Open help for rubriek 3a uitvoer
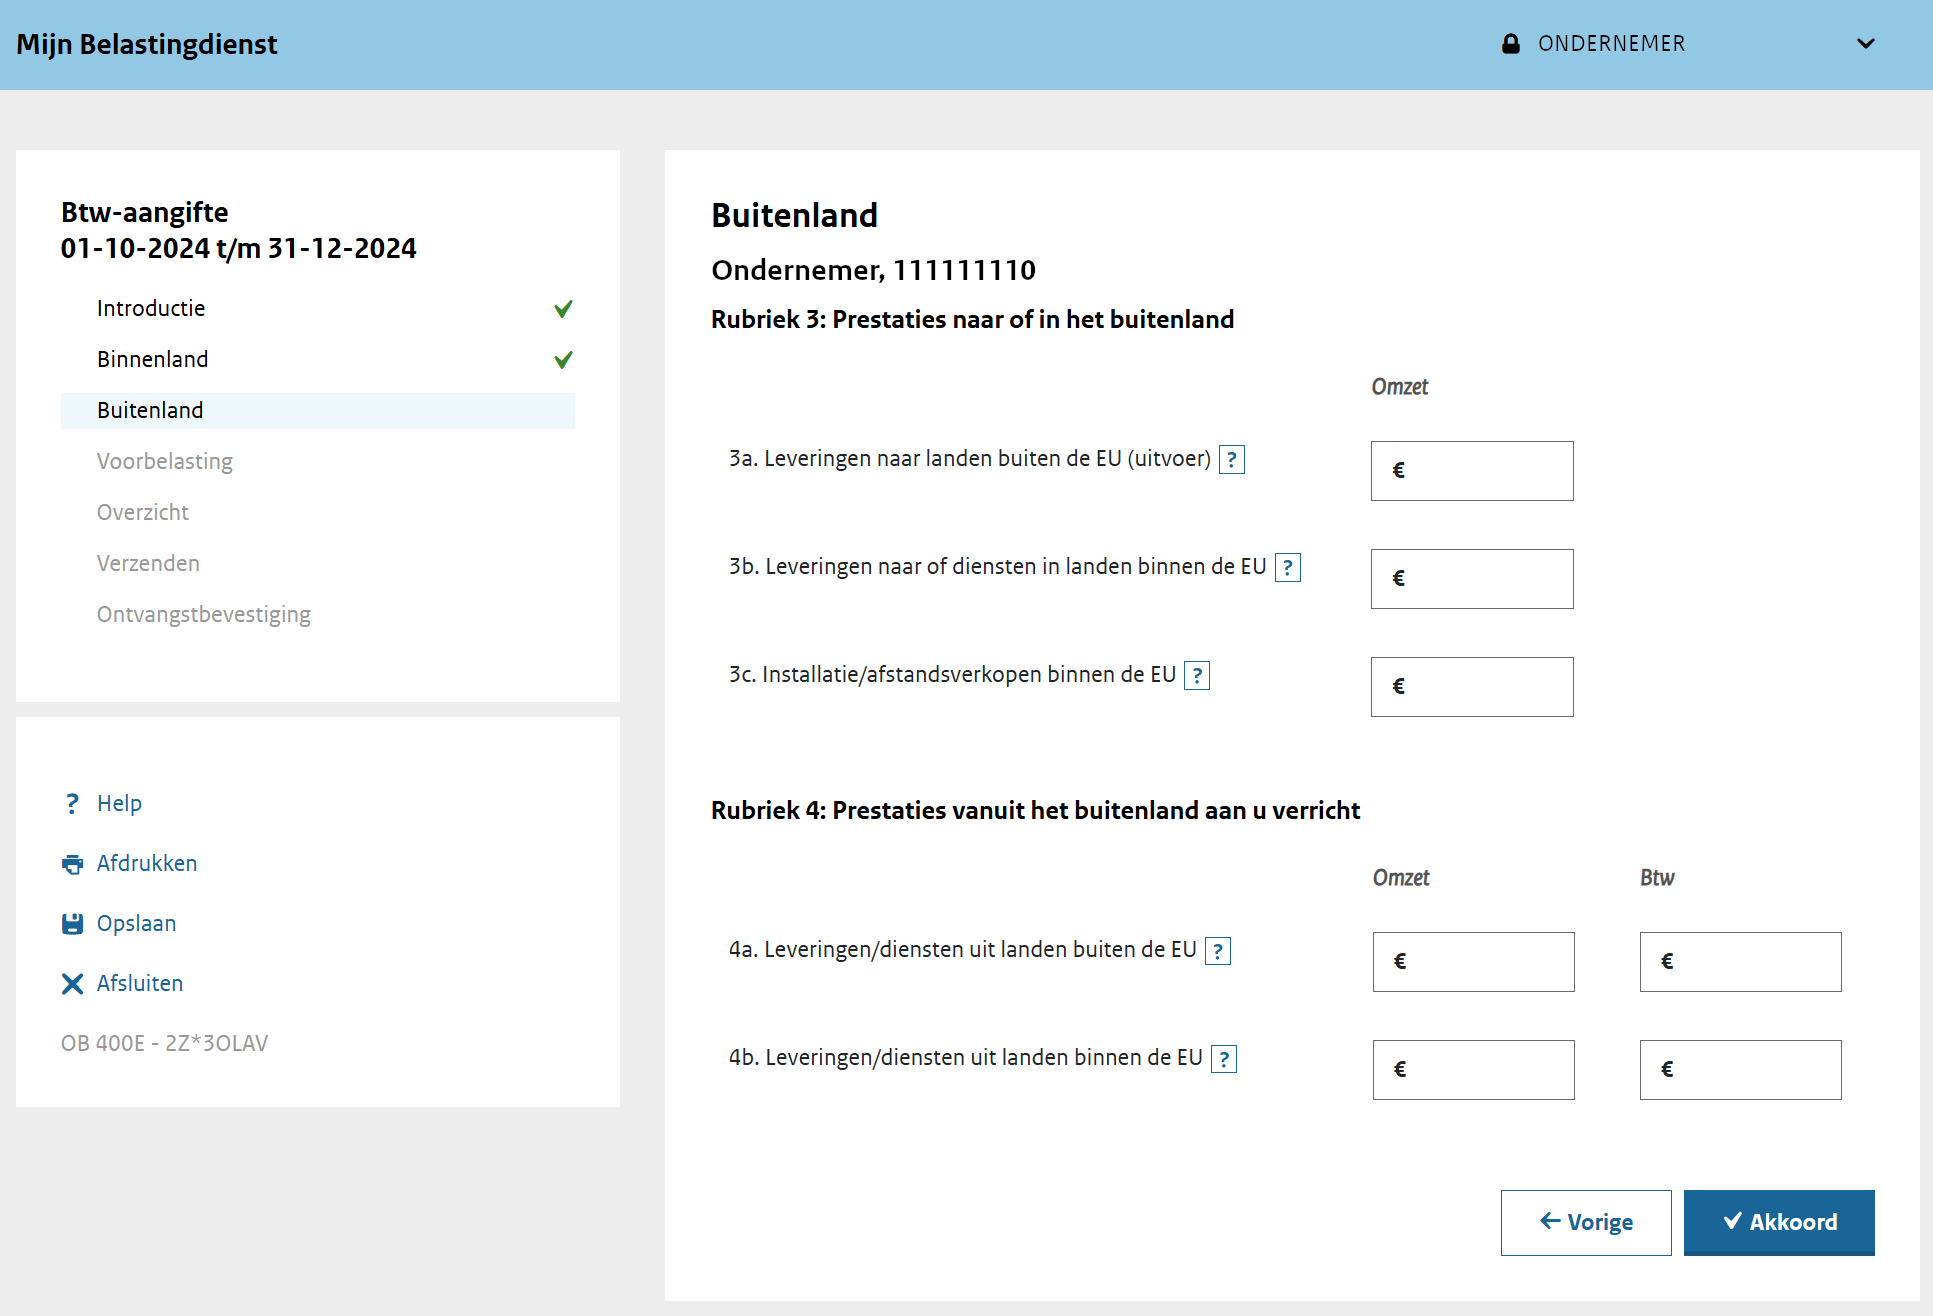Viewport: 1933px width, 1316px height. click(1232, 460)
